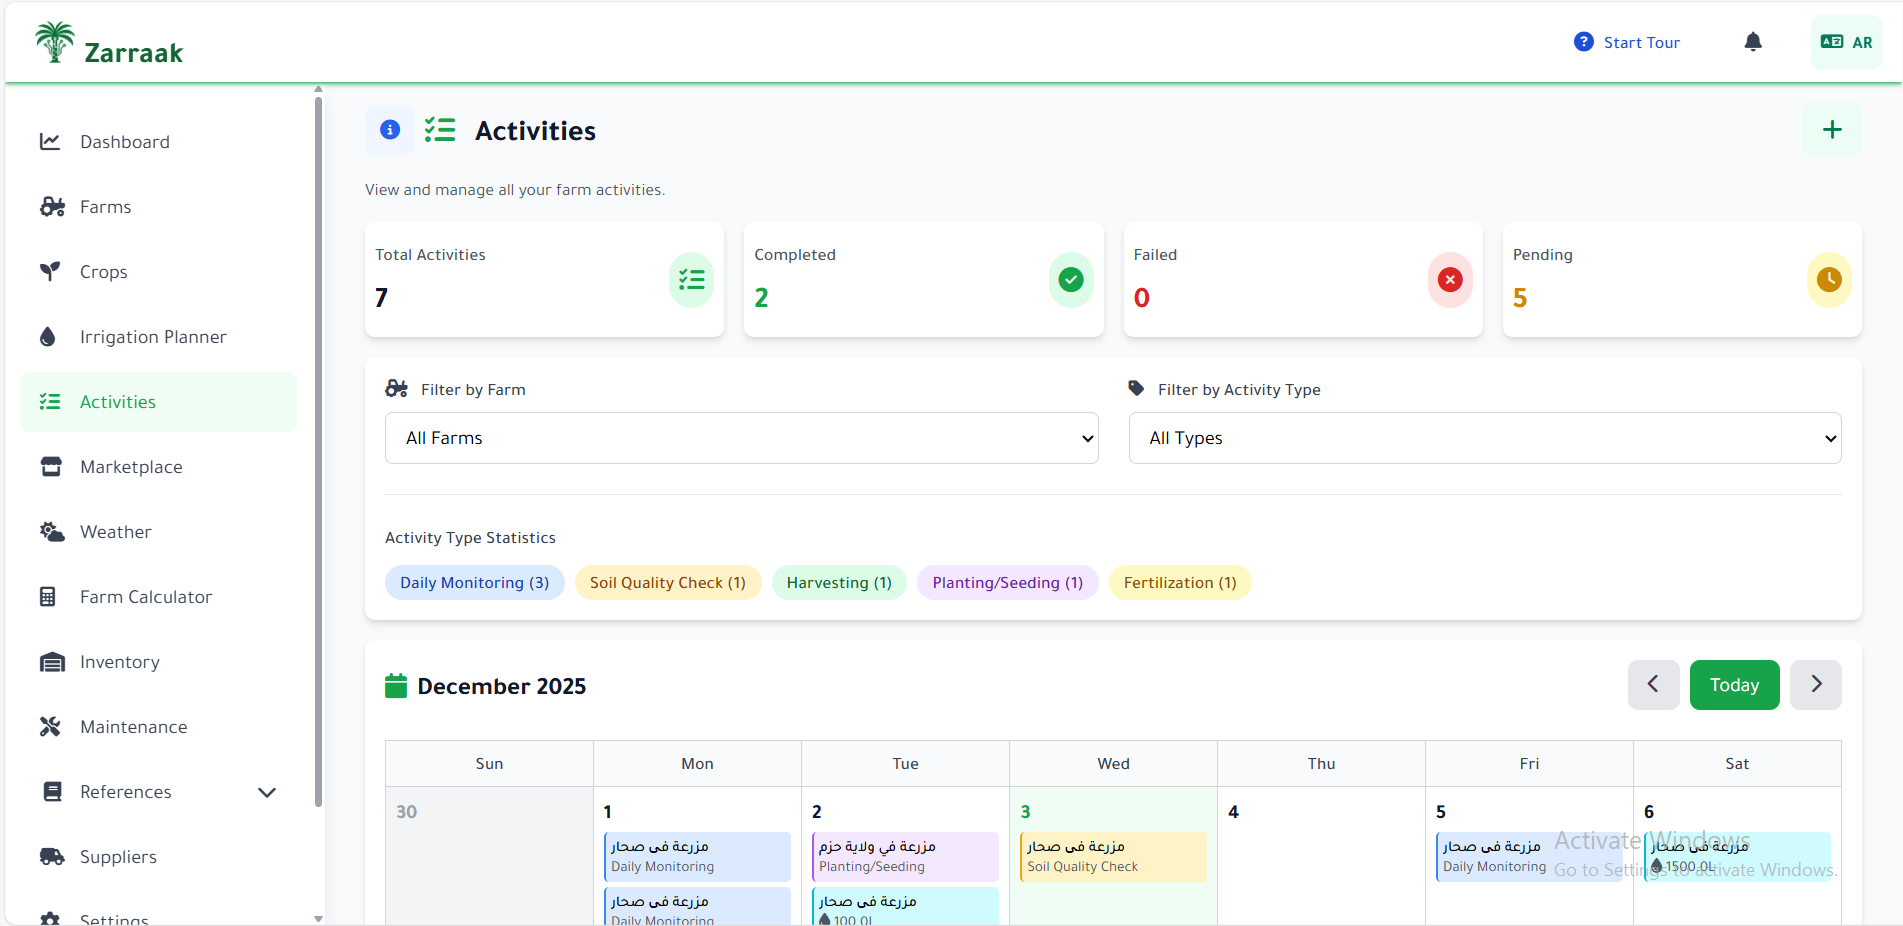Switch language with the AR toggle

pos(1846,42)
